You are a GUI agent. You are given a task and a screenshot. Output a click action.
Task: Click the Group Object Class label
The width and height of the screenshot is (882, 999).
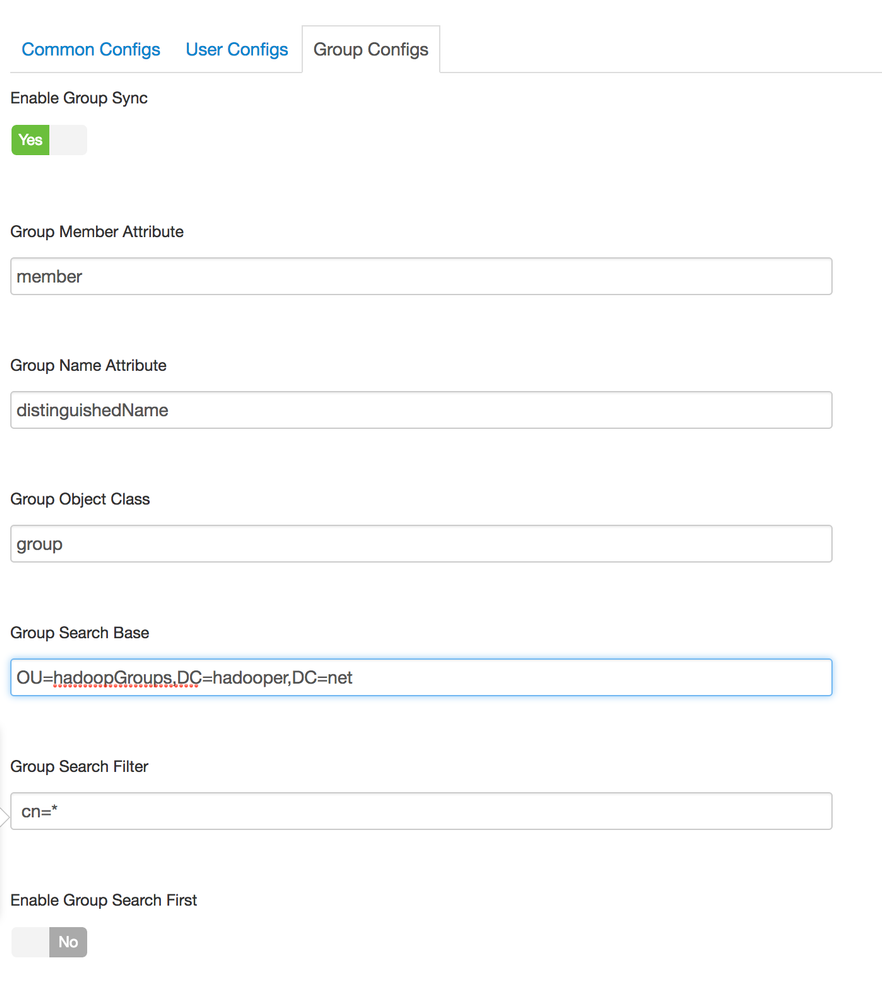point(80,499)
